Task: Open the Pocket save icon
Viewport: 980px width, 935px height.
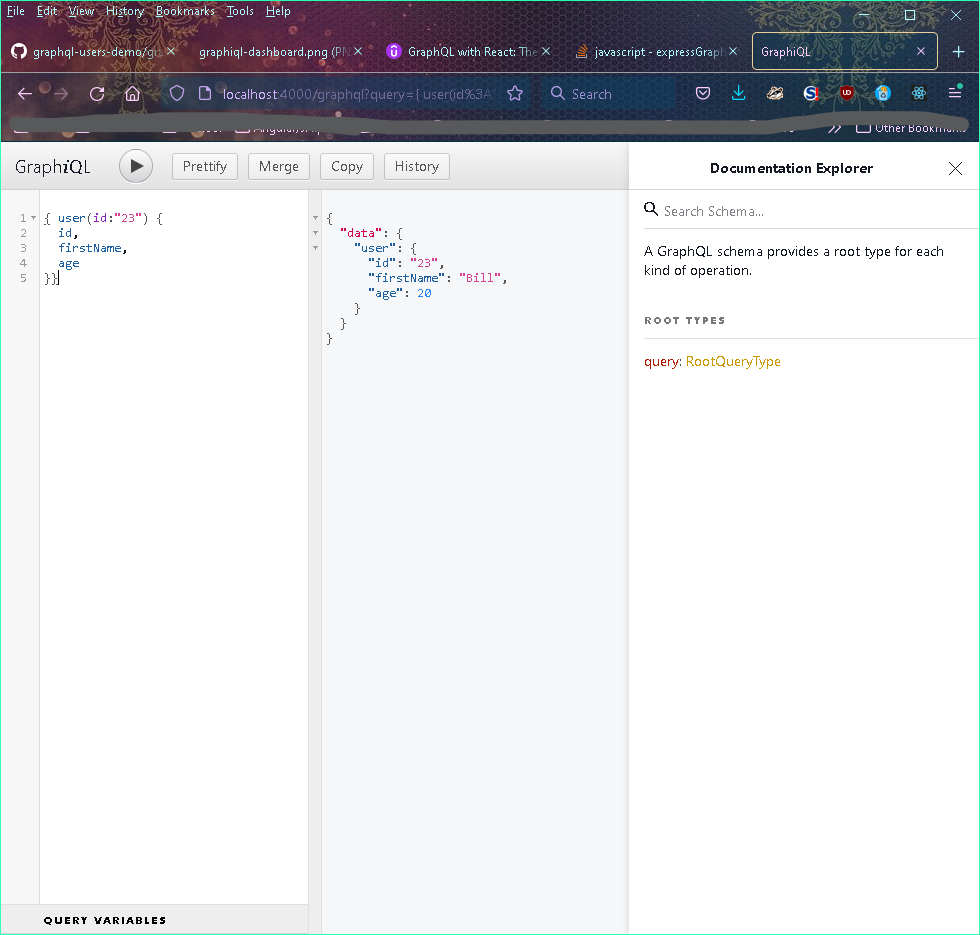Action: coord(702,94)
